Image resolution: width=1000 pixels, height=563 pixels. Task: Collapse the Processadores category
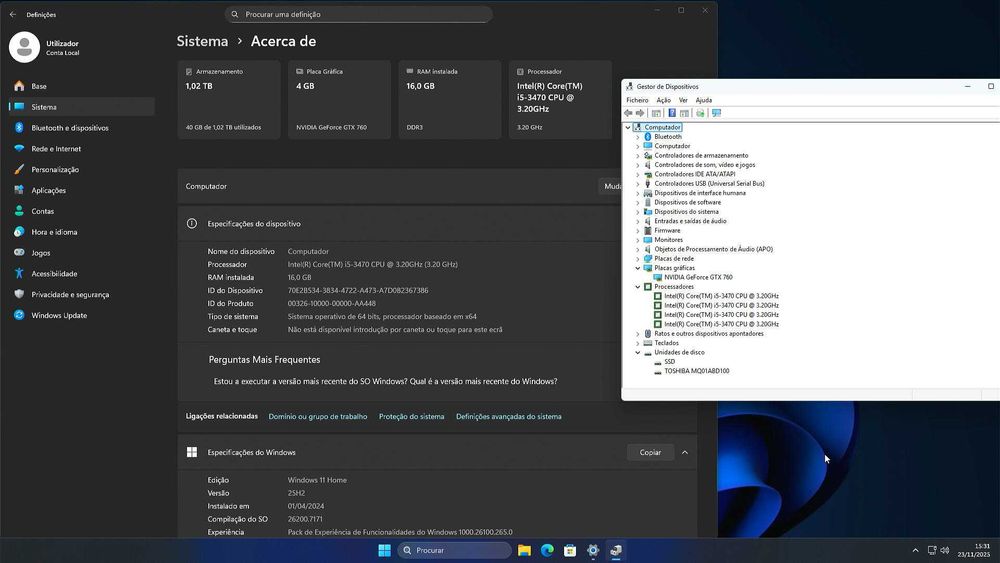[637, 287]
